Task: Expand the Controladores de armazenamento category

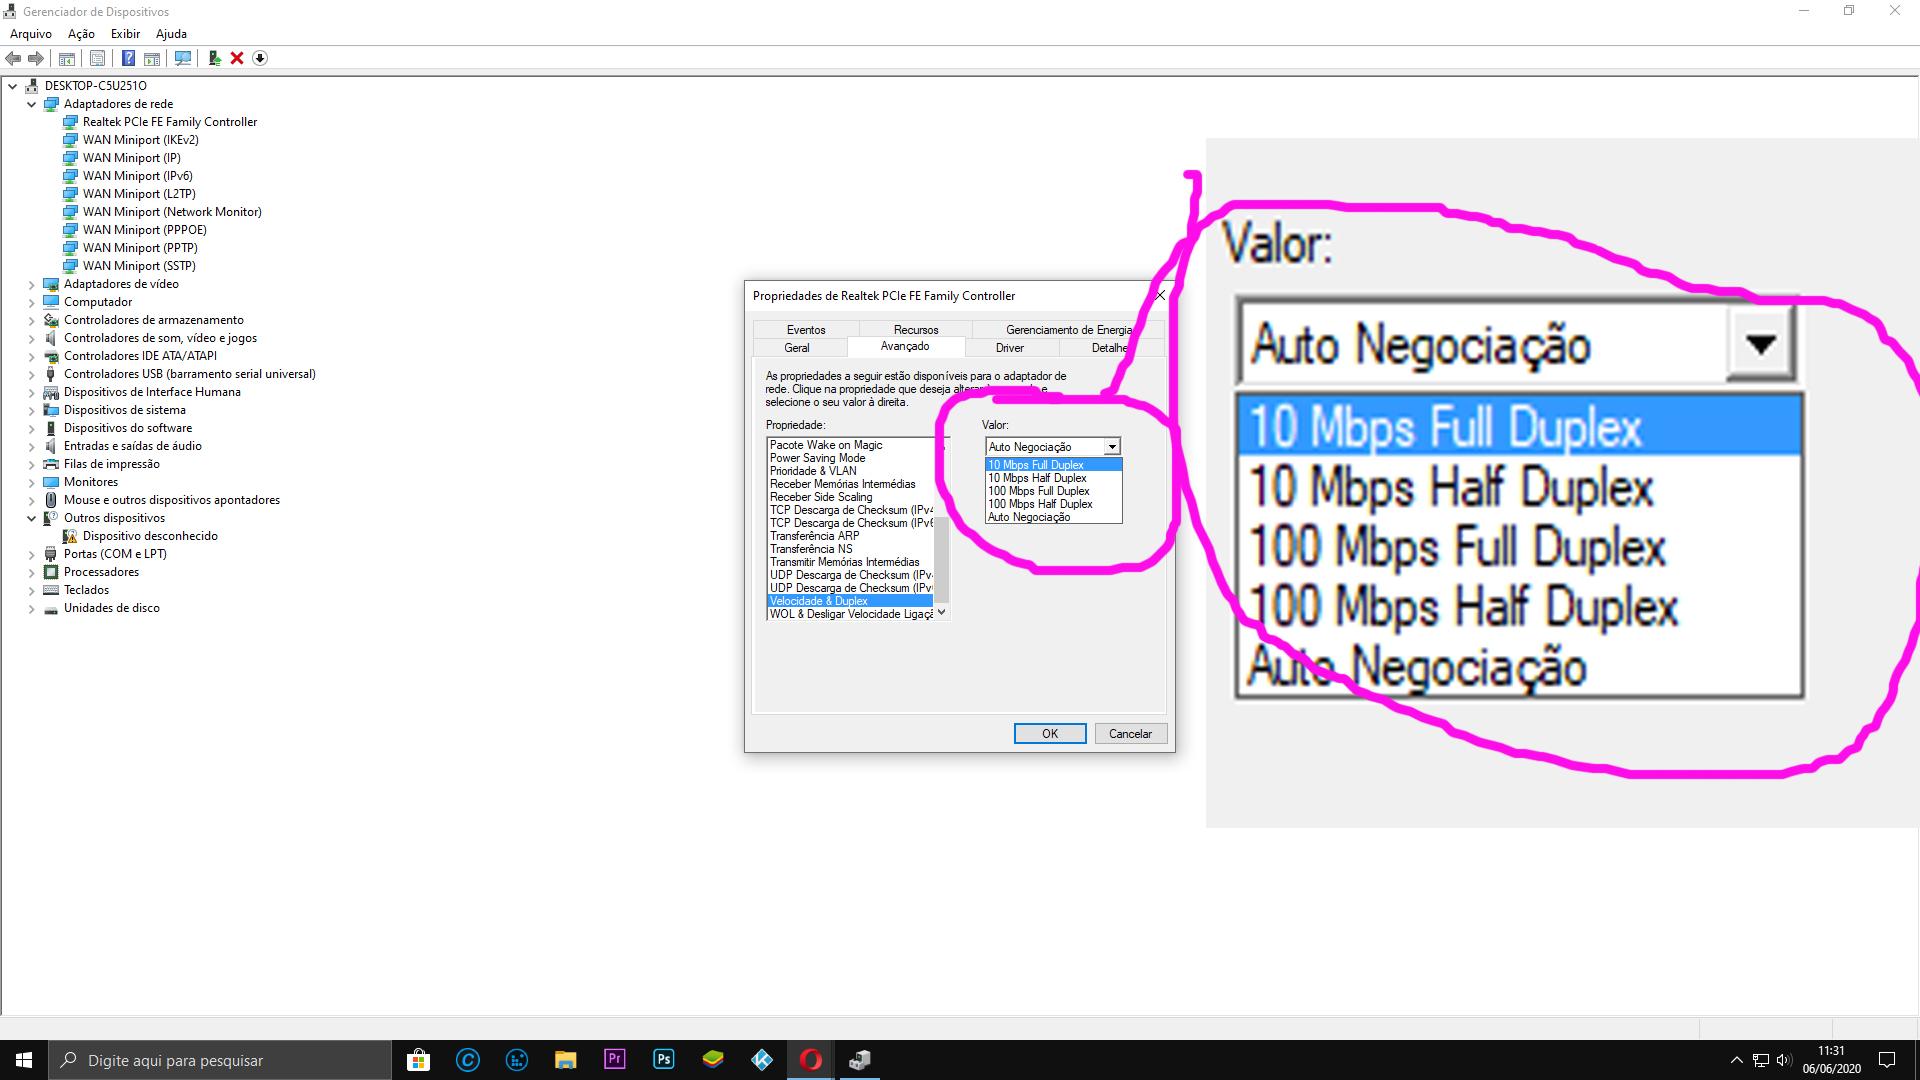Action: 31,320
